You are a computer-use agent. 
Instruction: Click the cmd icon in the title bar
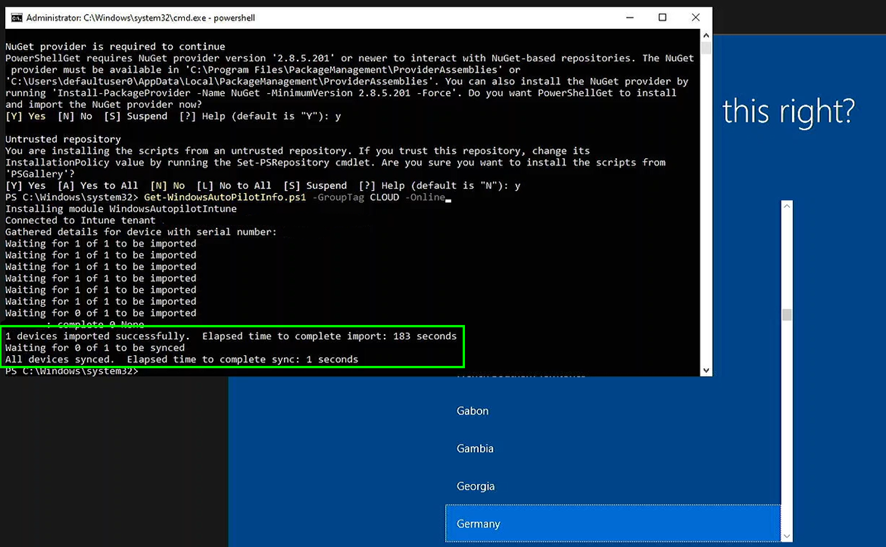pyautogui.click(x=16, y=18)
